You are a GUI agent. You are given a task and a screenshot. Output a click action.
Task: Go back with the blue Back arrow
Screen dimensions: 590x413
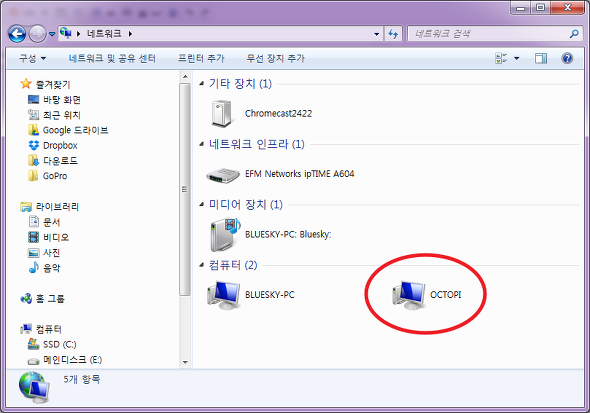[x=17, y=34]
